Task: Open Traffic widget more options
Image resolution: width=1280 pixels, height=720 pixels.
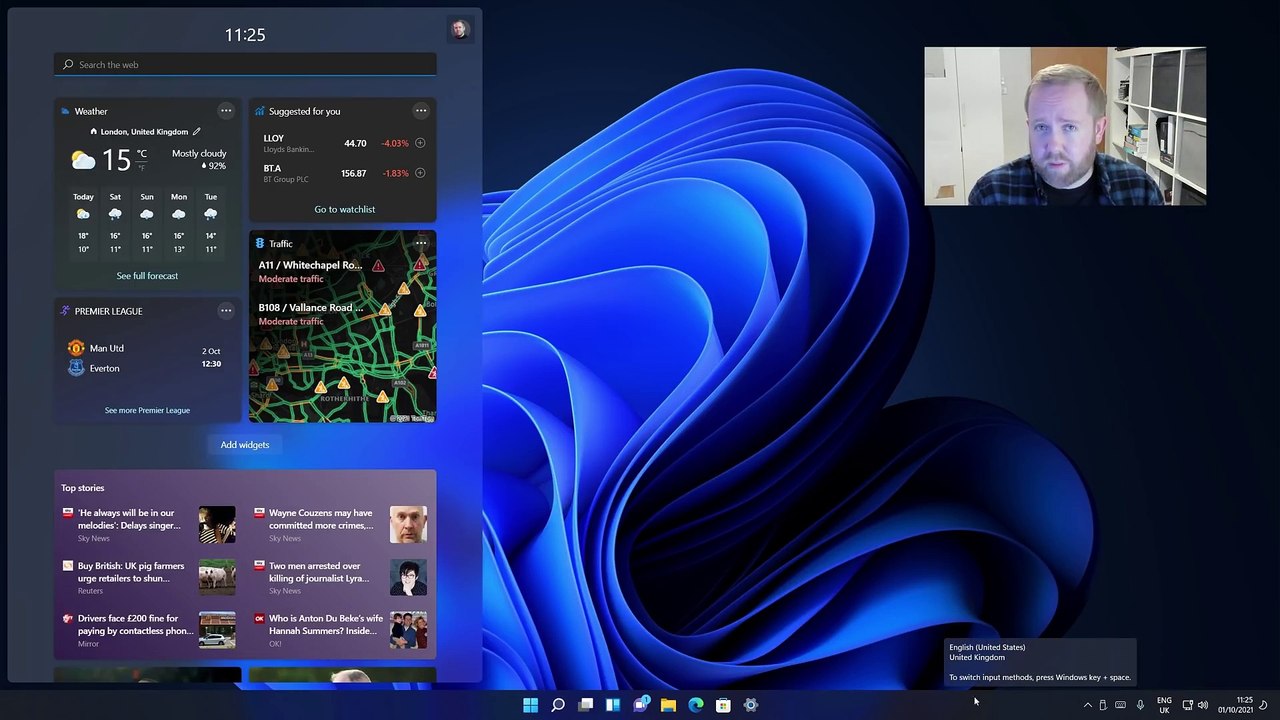Action: click(421, 243)
